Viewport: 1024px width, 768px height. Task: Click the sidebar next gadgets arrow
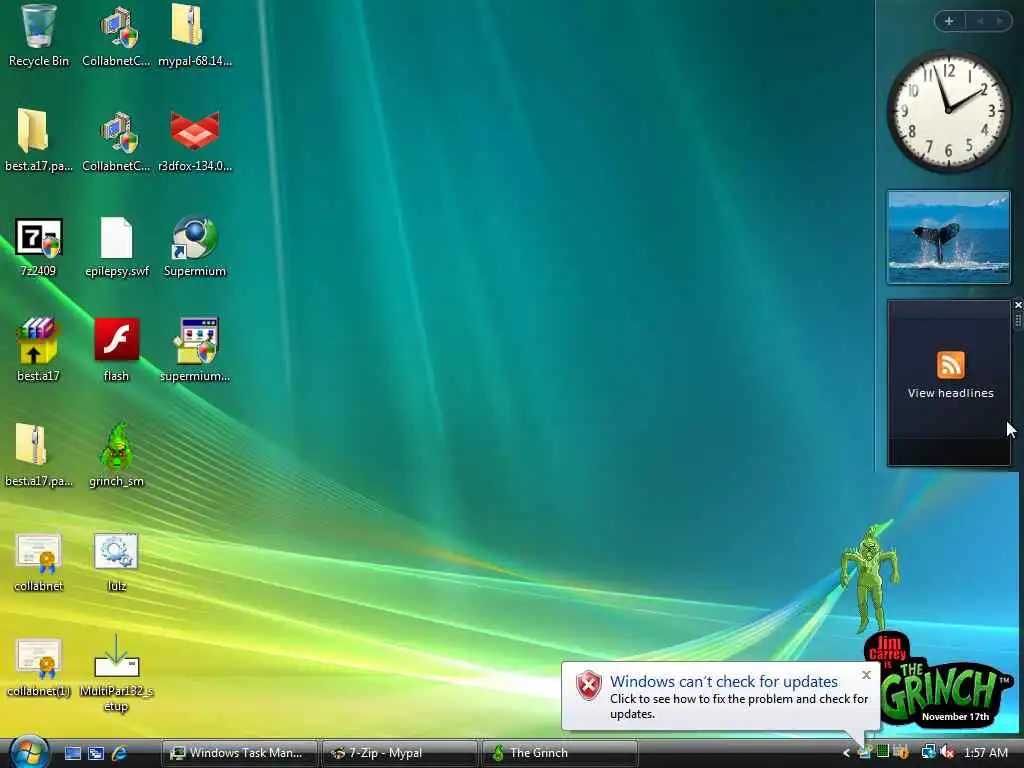coord(999,21)
